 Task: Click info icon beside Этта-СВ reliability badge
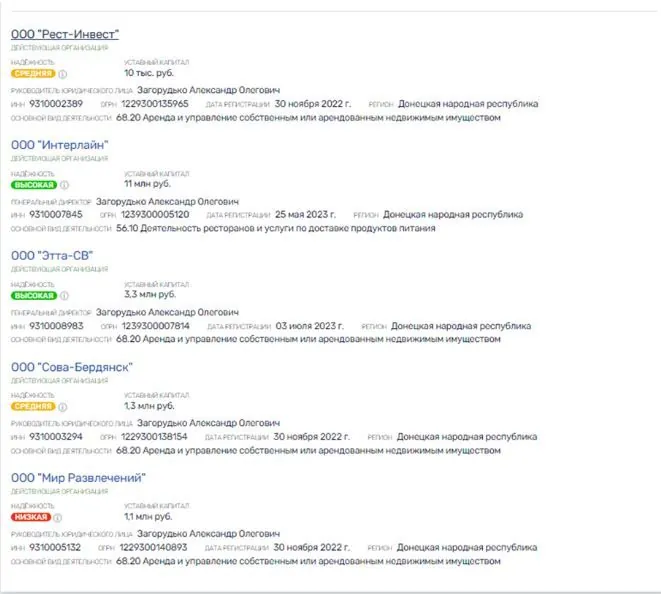[64, 296]
